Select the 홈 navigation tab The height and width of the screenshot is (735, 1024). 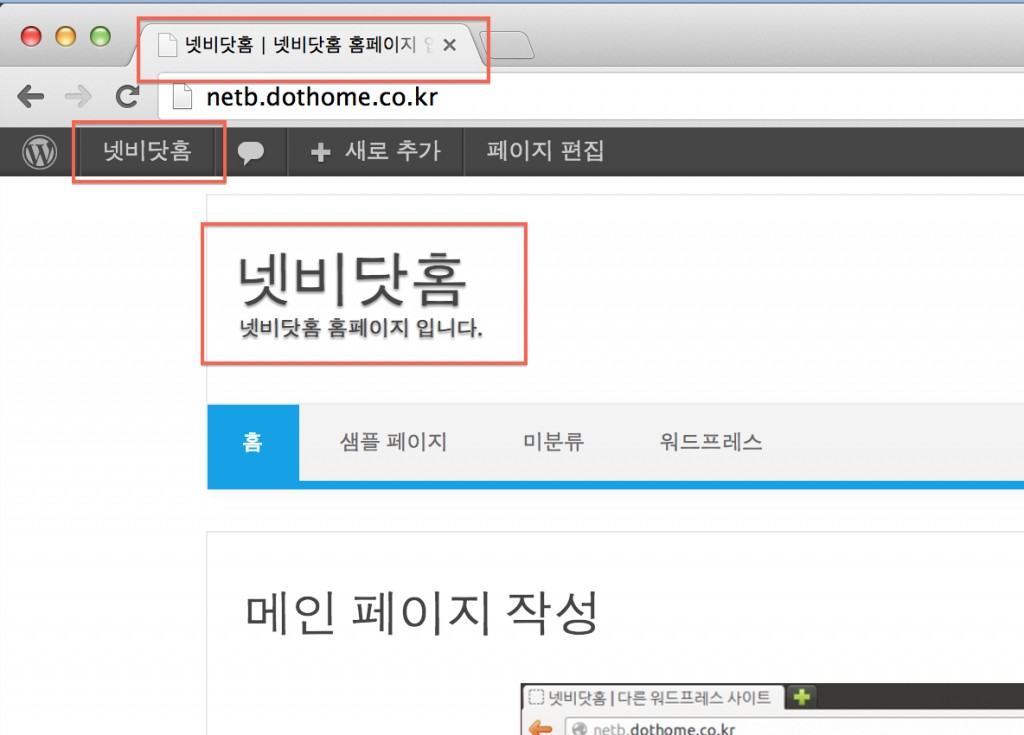[253, 442]
